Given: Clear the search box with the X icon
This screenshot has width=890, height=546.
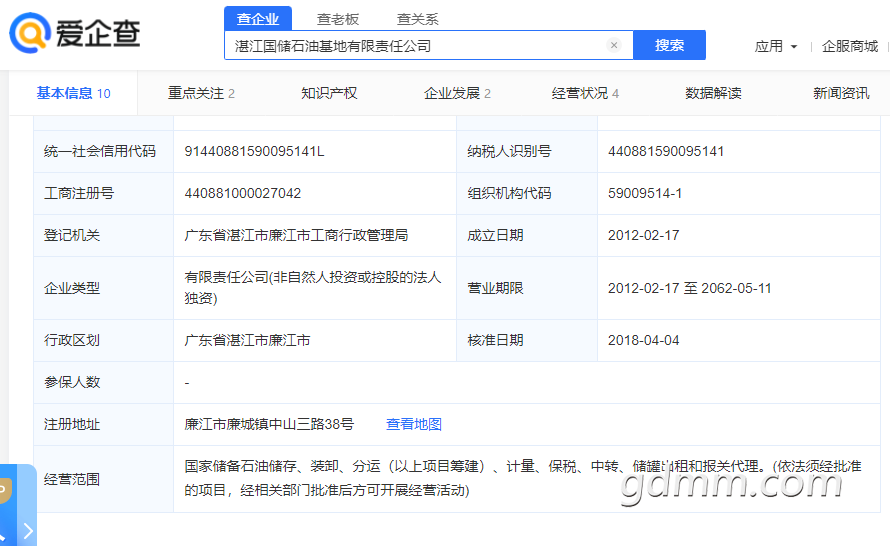Looking at the screenshot, I should click(x=614, y=45).
